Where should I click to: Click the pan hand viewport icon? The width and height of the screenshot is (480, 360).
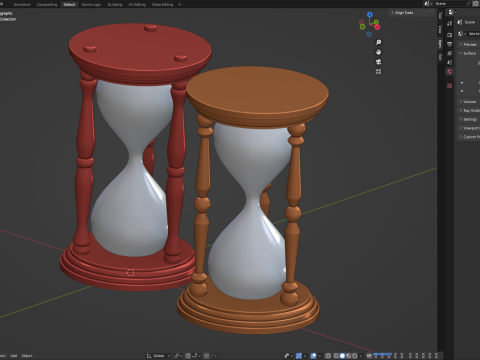point(378,52)
